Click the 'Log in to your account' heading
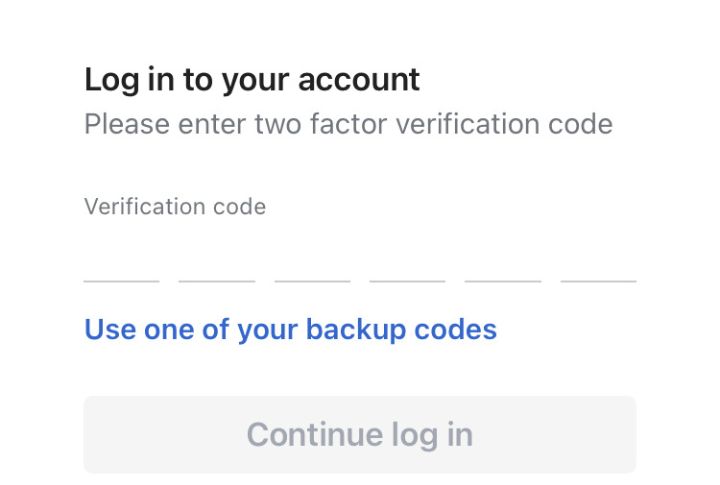Image resolution: width=720 pixels, height=485 pixels. tap(252, 79)
